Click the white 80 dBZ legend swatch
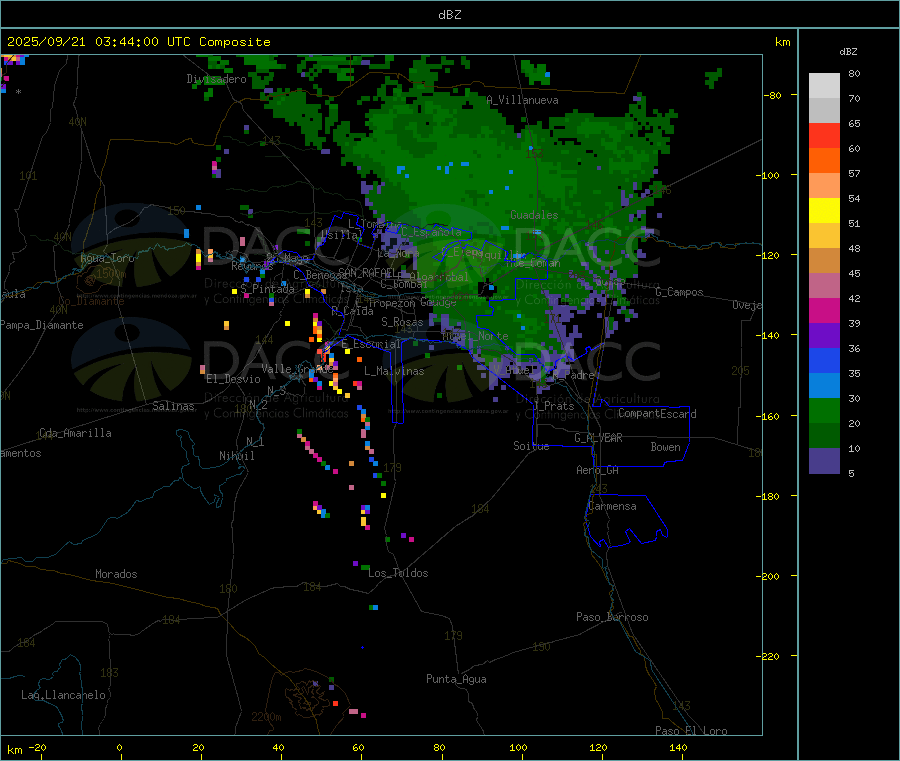 coord(824,86)
